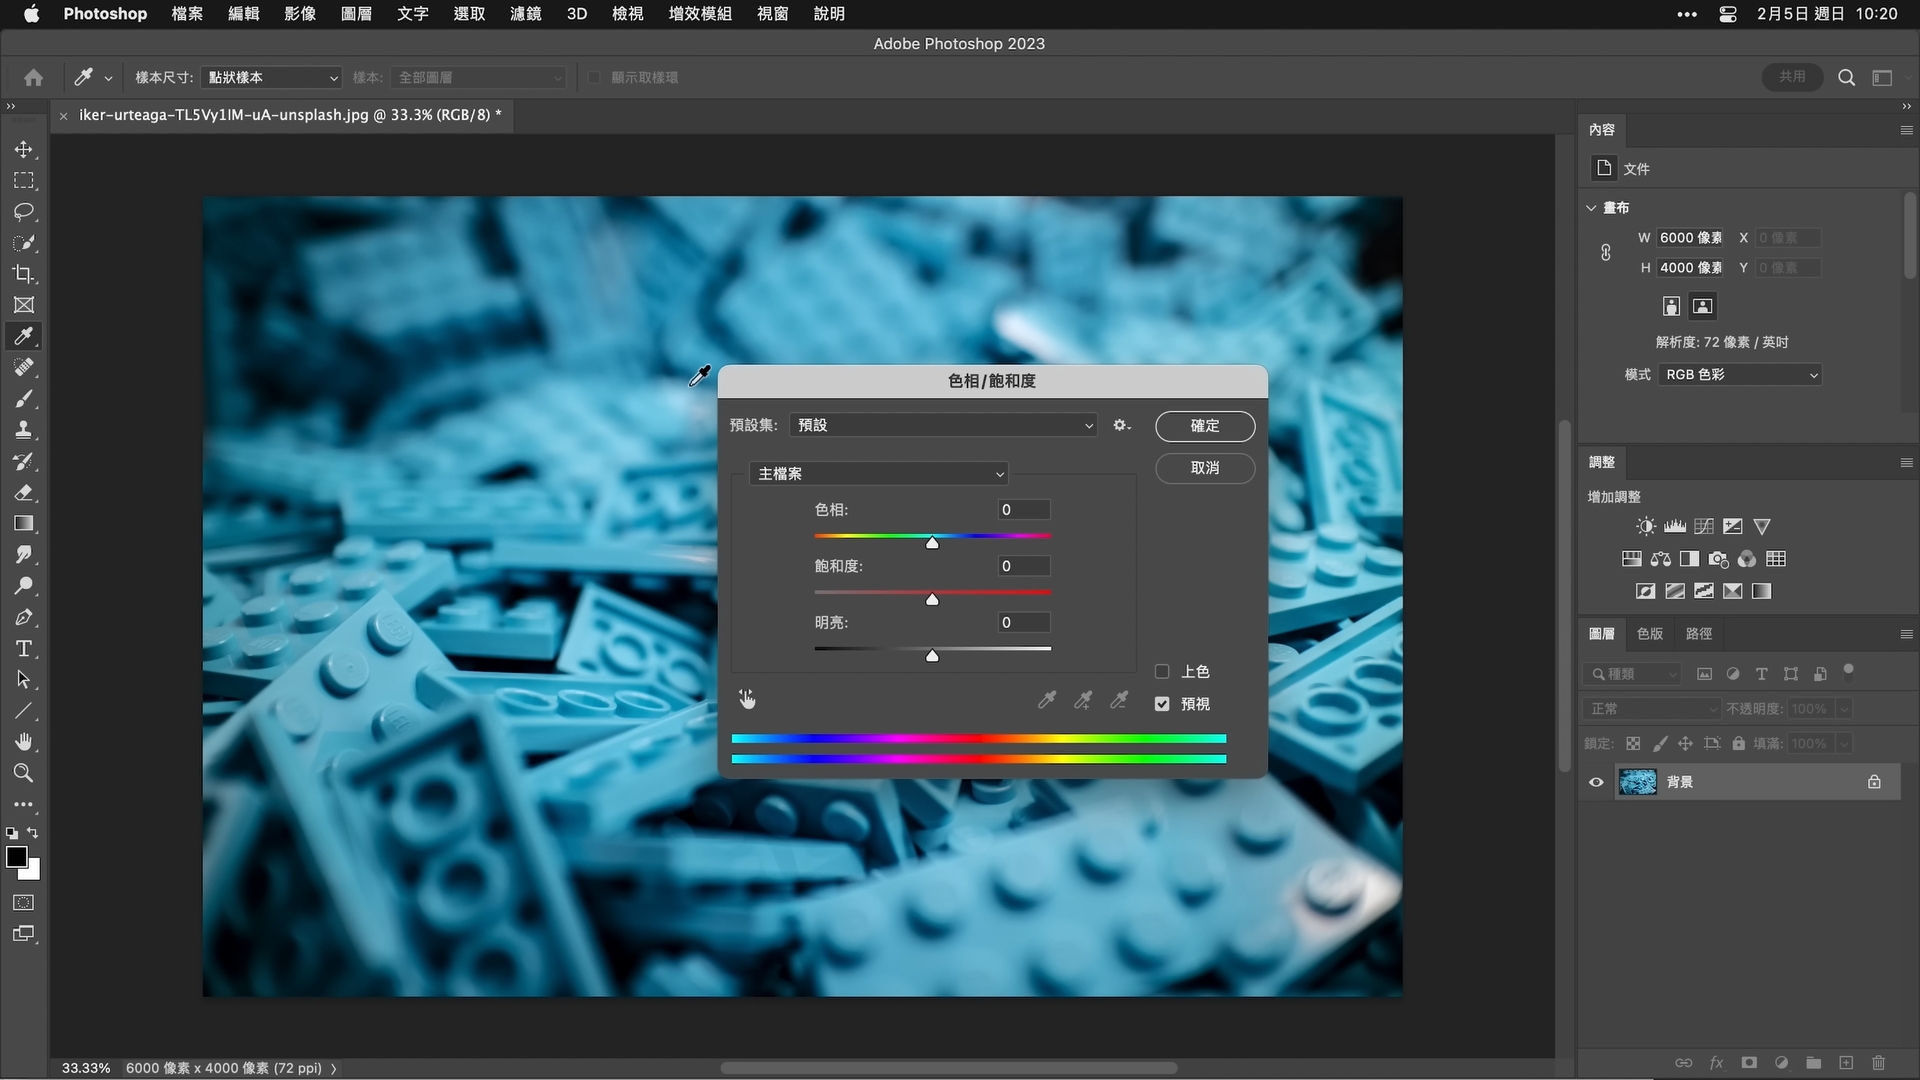Viewport: 1920px width, 1080px height.
Task: Switch to the 色版 tab
Action: tap(1650, 634)
